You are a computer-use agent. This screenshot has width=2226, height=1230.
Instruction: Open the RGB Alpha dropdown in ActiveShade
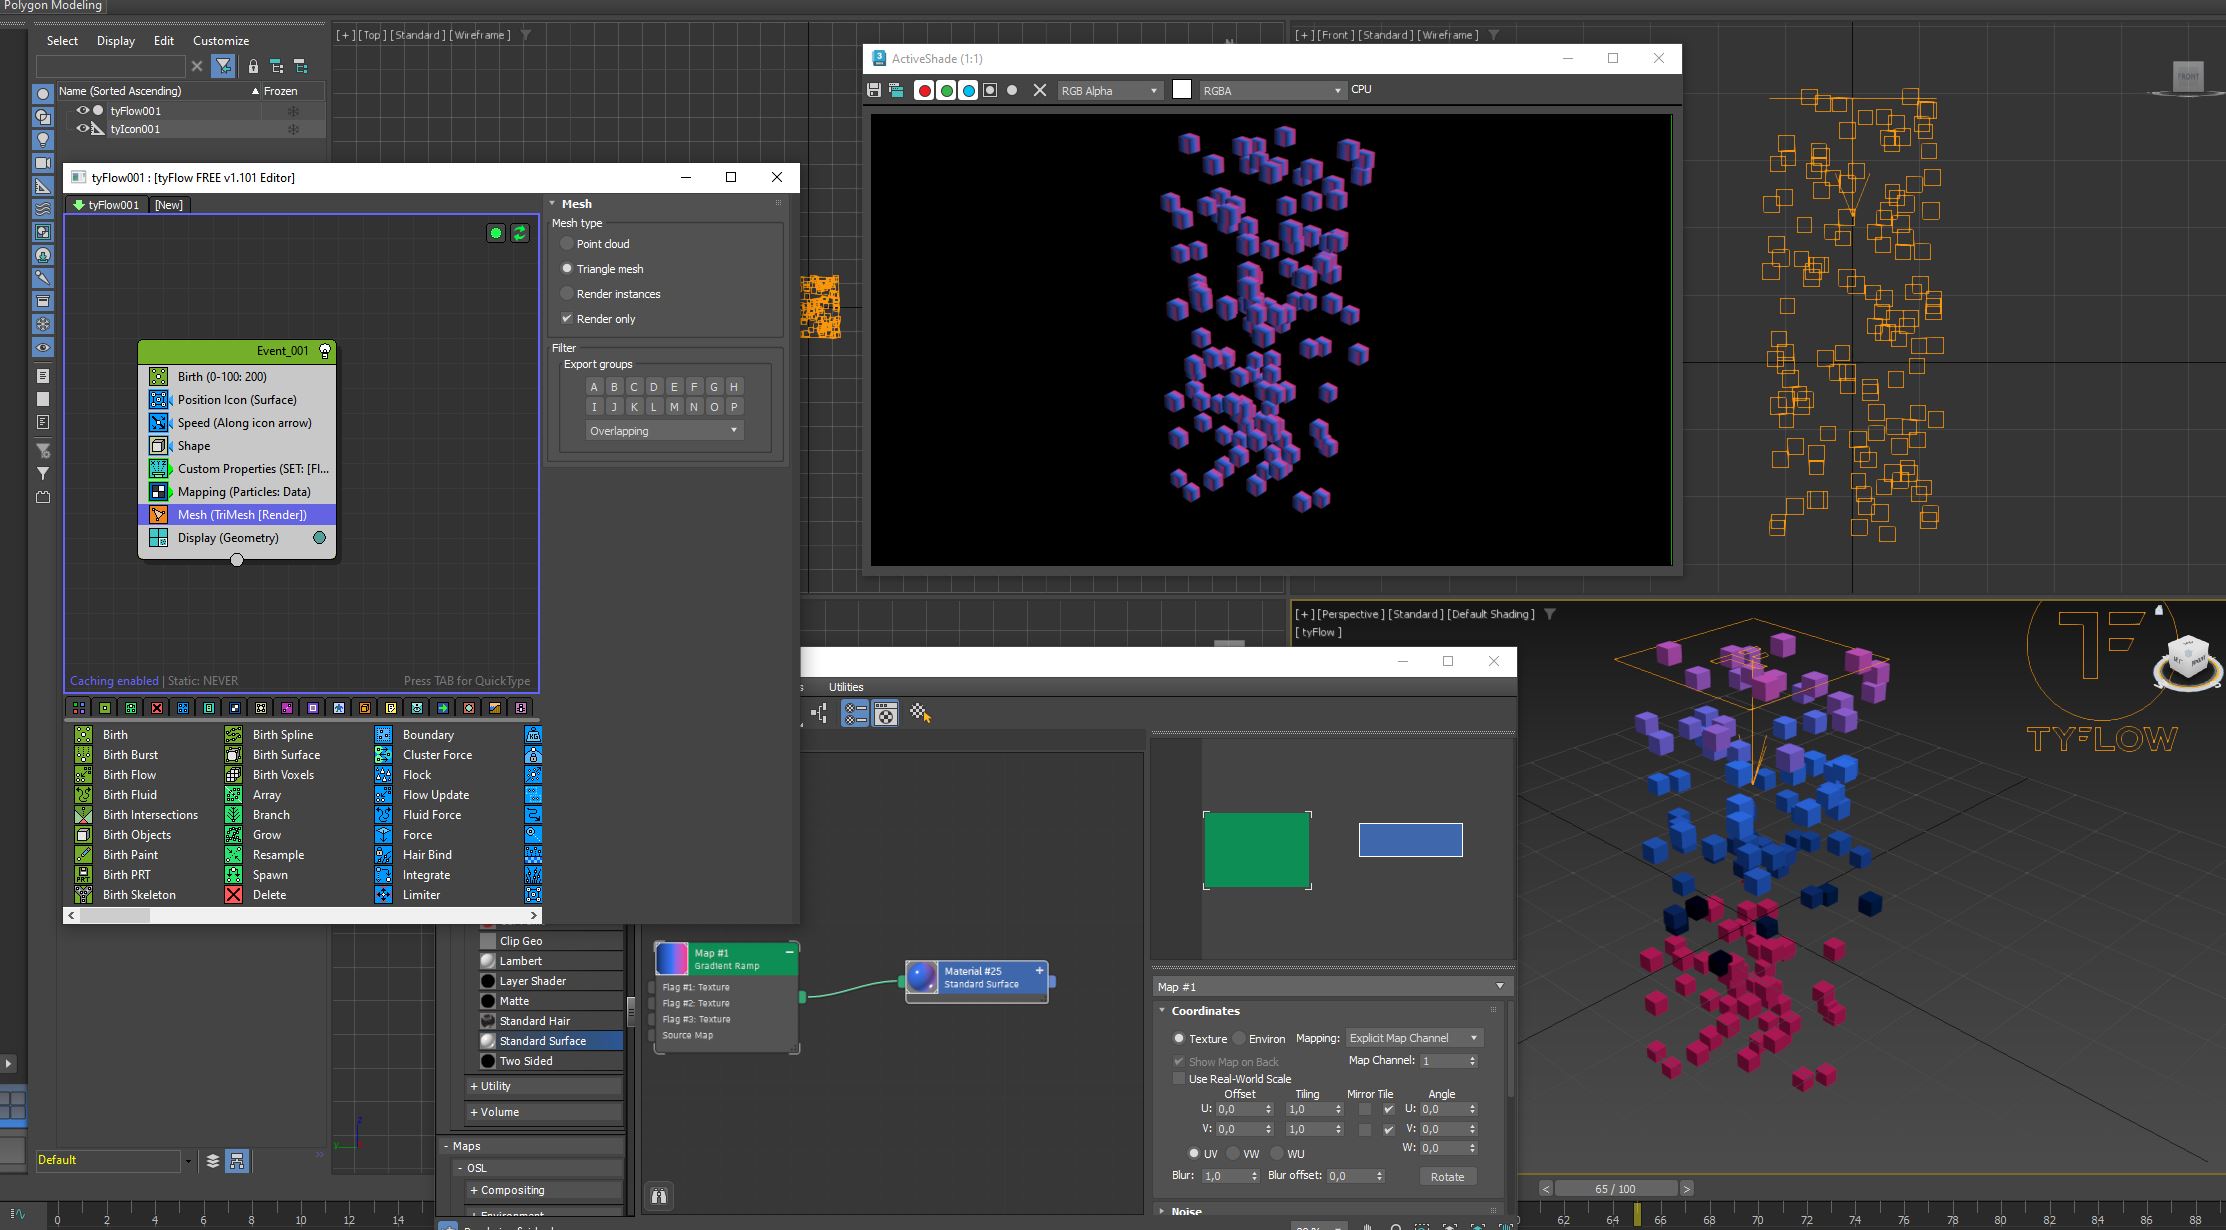1109,91
